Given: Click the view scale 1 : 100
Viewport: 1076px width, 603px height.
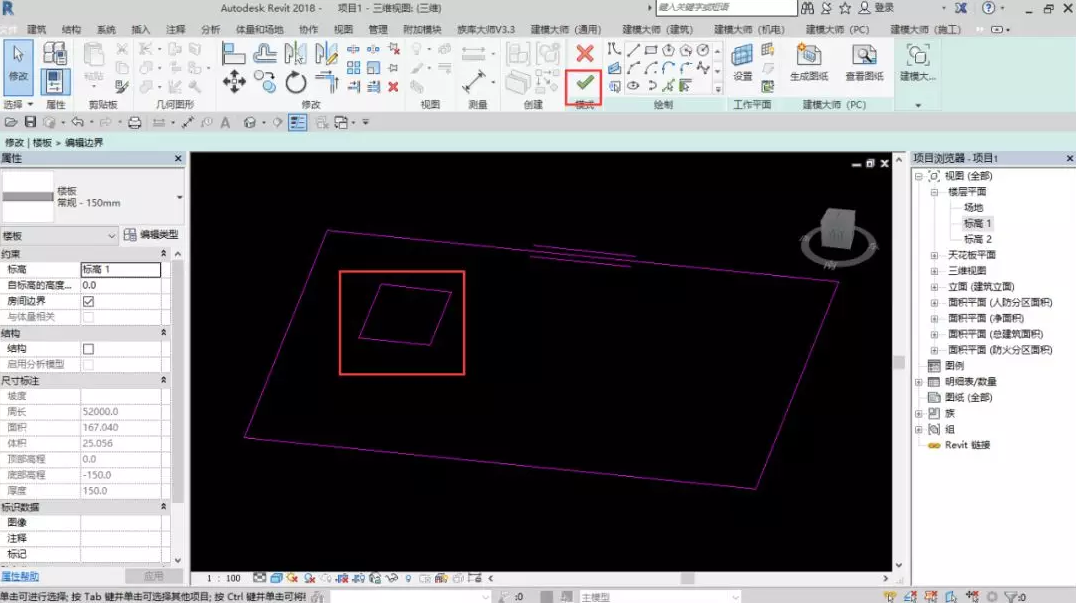Looking at the screenshot, I should [x=224, y=578].
